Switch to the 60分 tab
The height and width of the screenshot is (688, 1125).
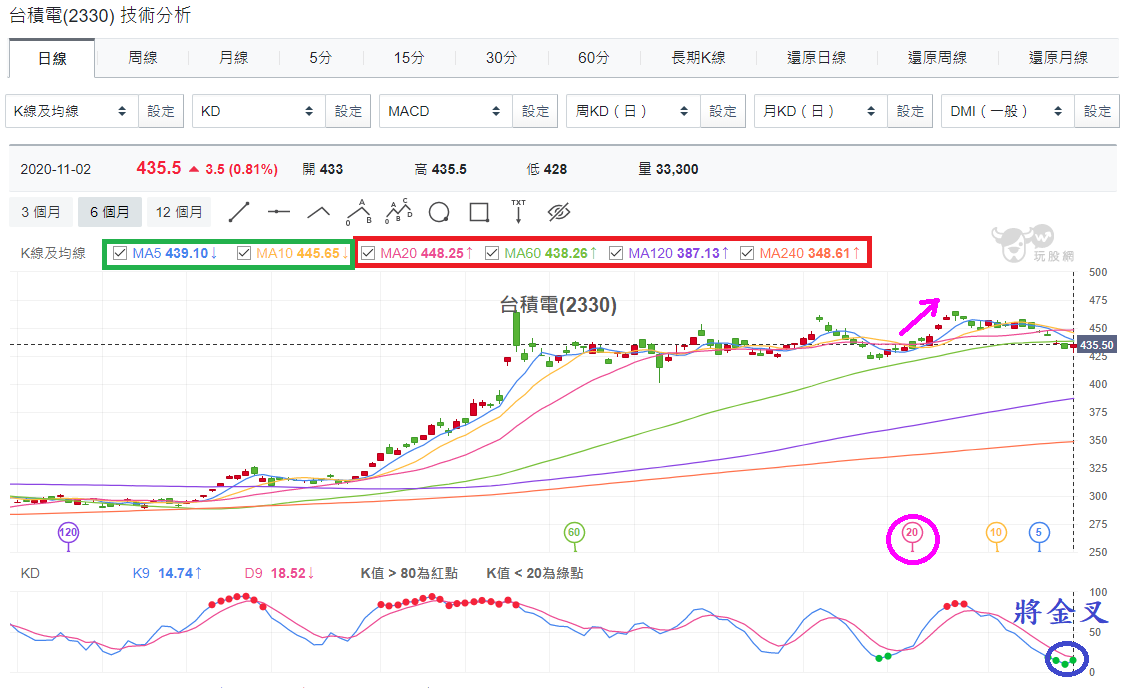pos(594,58)
